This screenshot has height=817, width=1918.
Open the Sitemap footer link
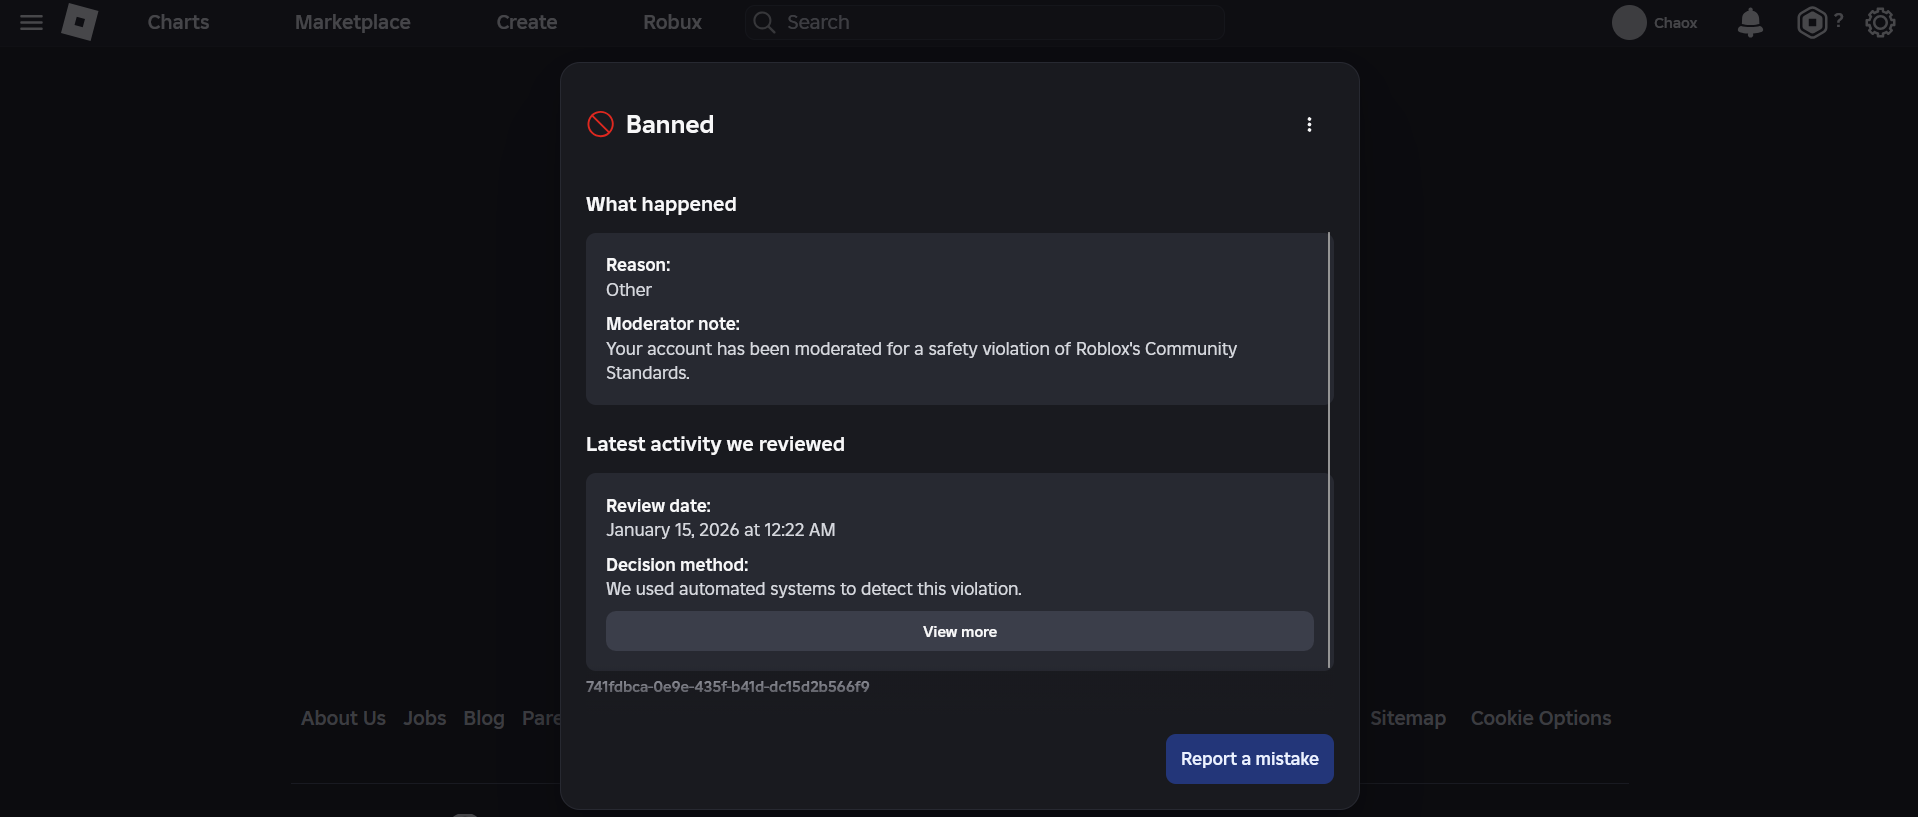tap(1408, 718)
